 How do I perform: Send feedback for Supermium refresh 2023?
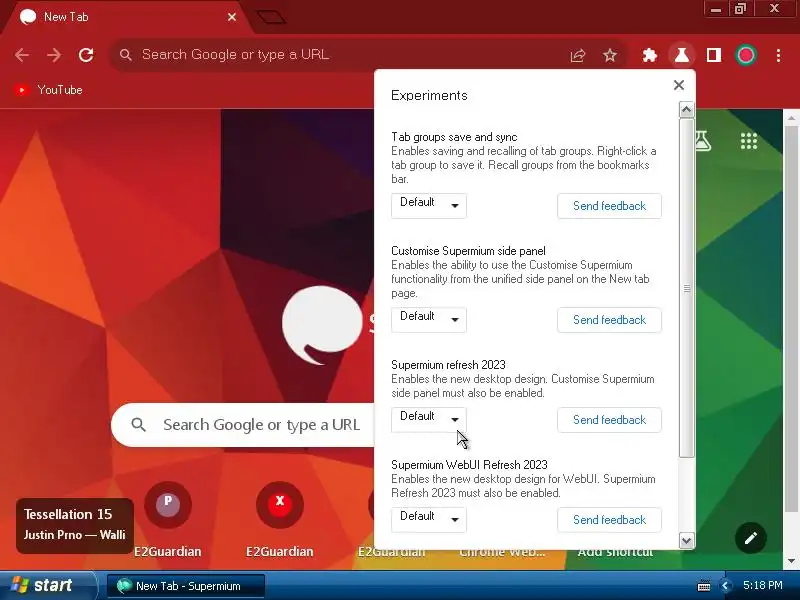point(609,419)
